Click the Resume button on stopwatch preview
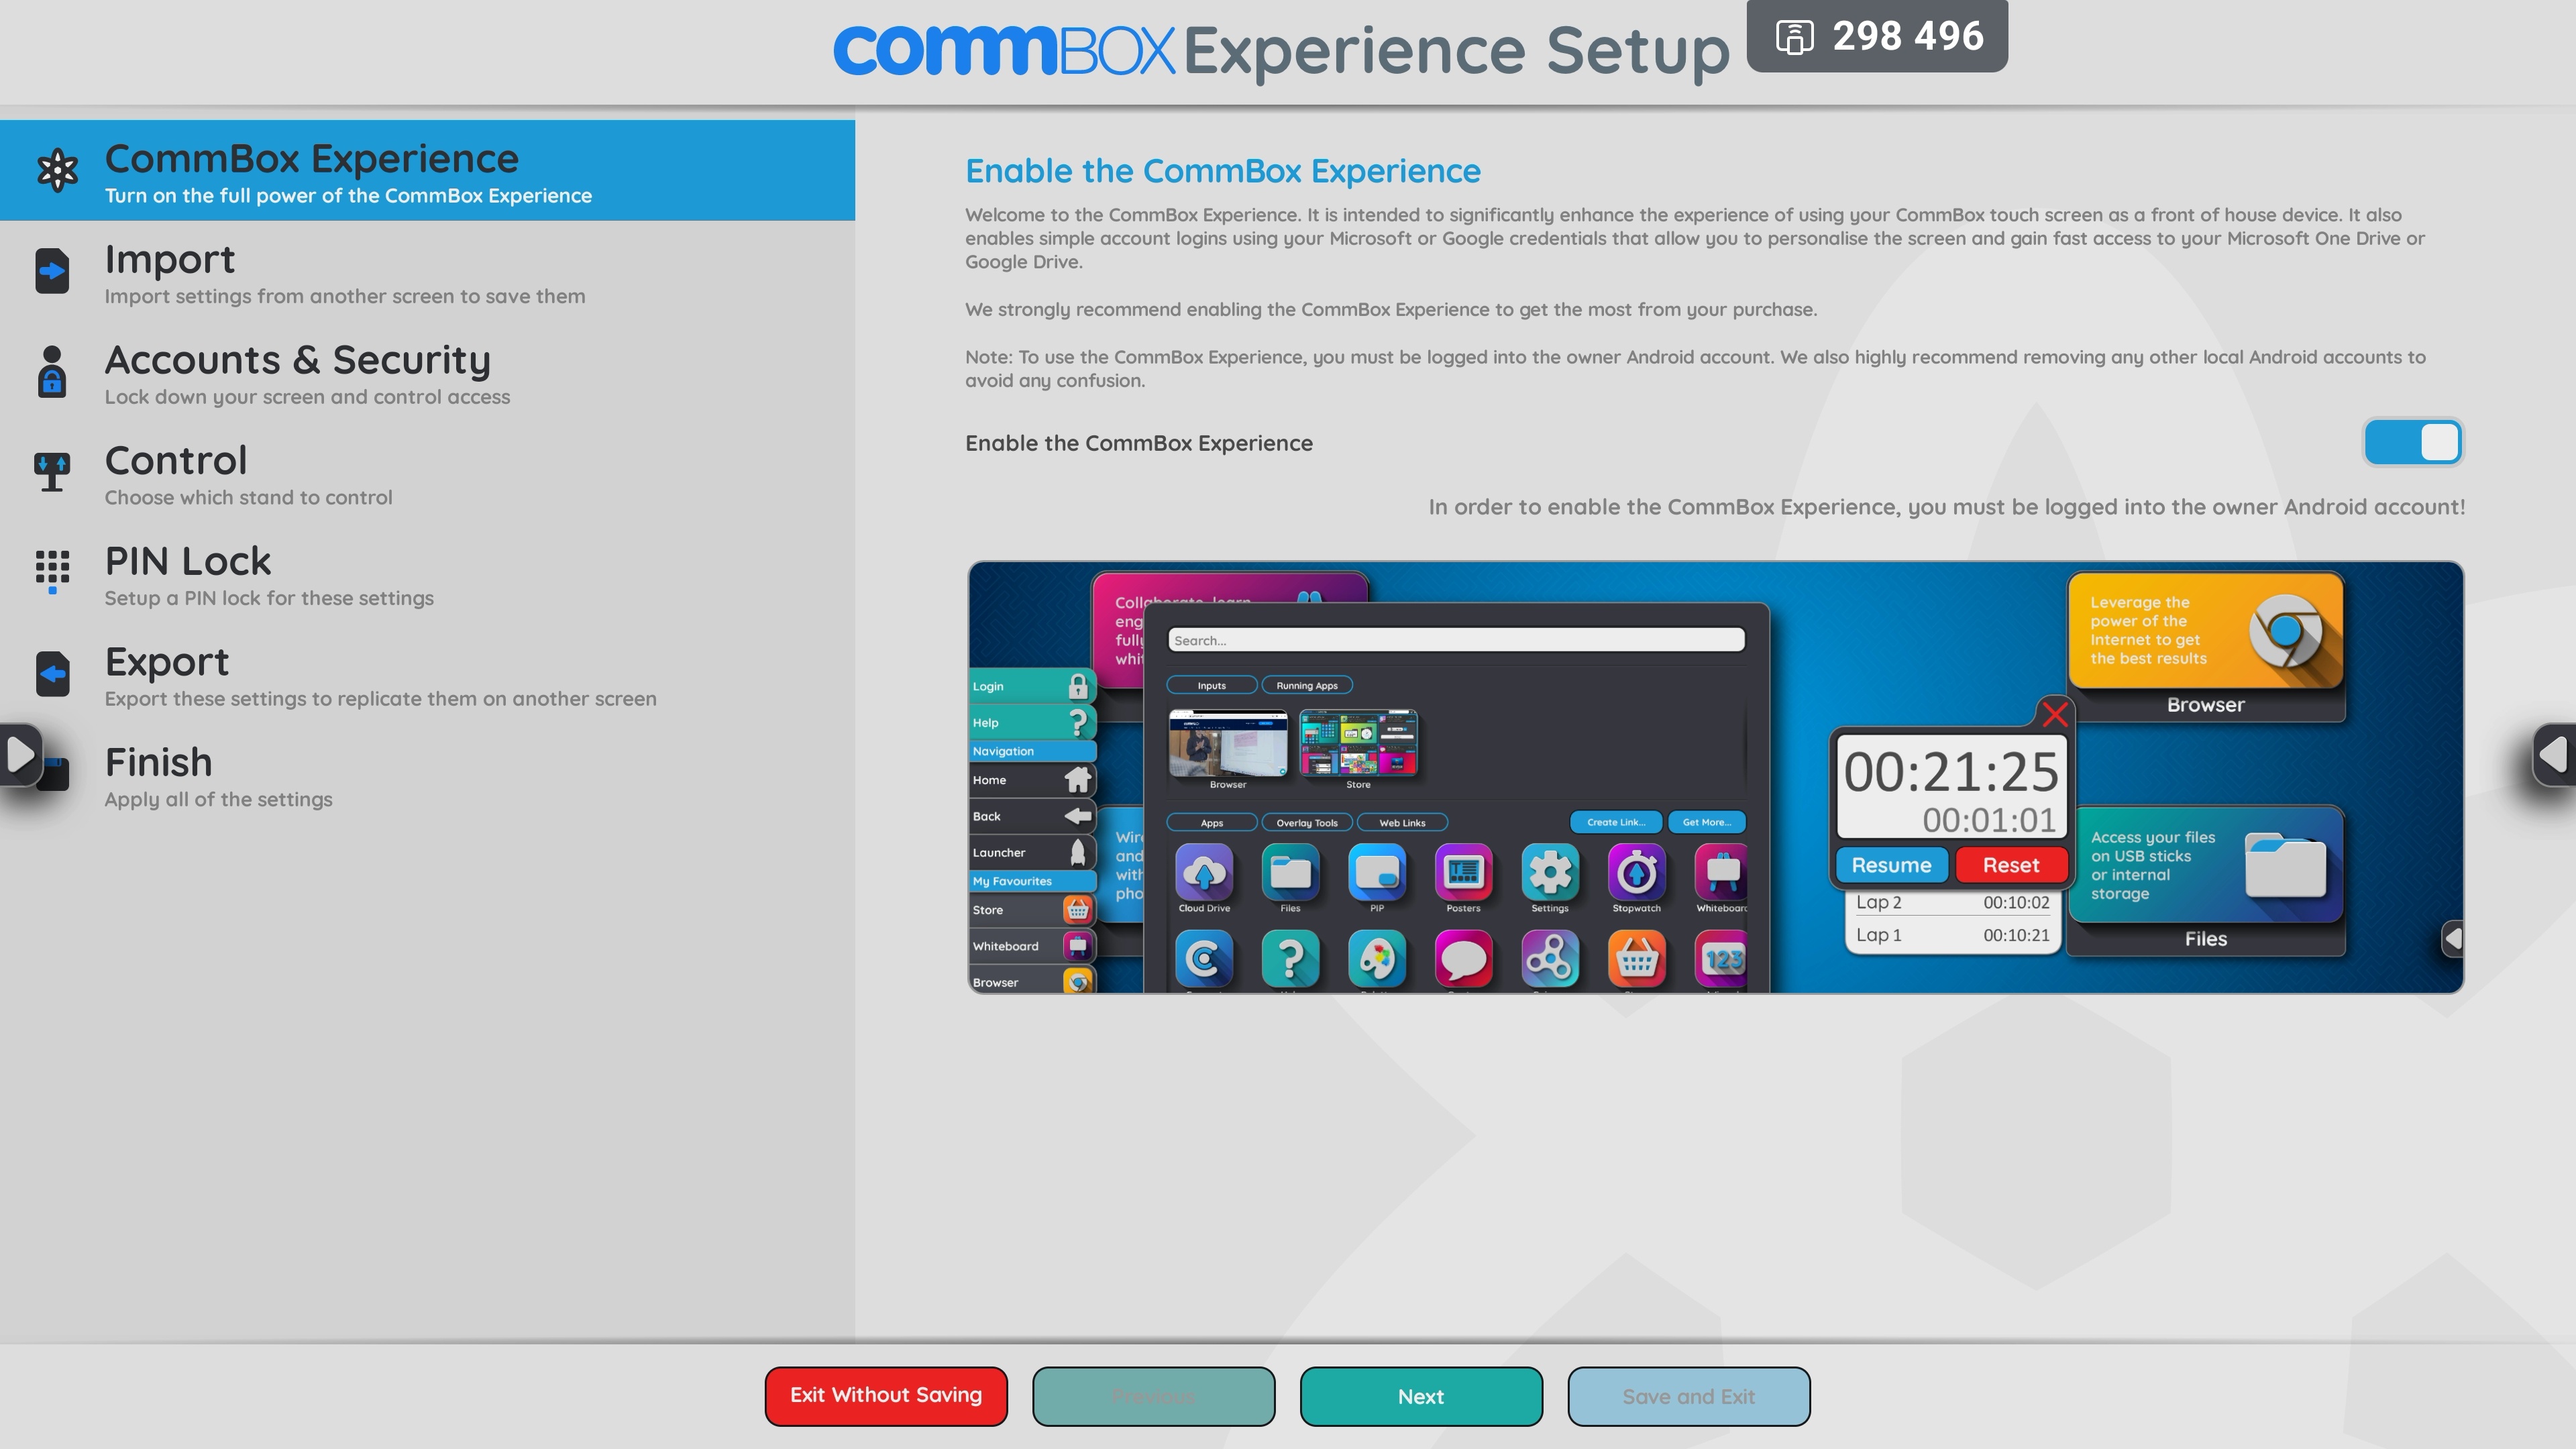 pos(1891,865)
